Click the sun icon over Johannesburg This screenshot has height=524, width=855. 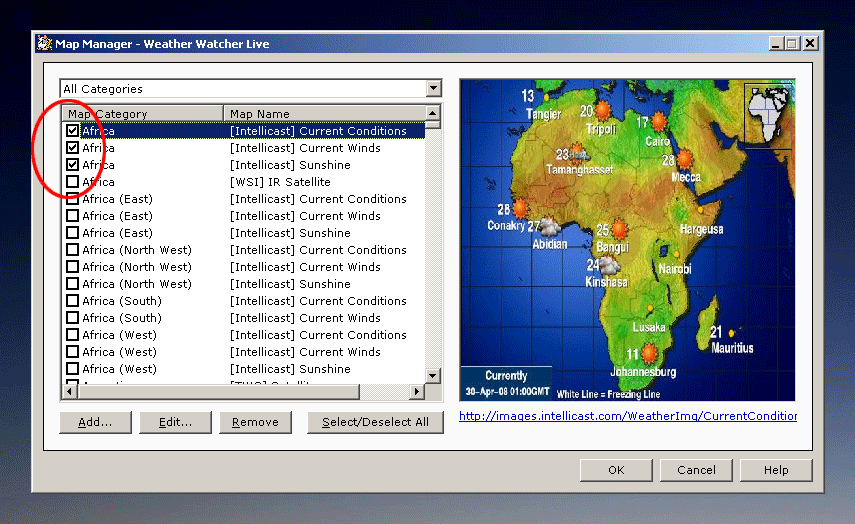point(650,352)
